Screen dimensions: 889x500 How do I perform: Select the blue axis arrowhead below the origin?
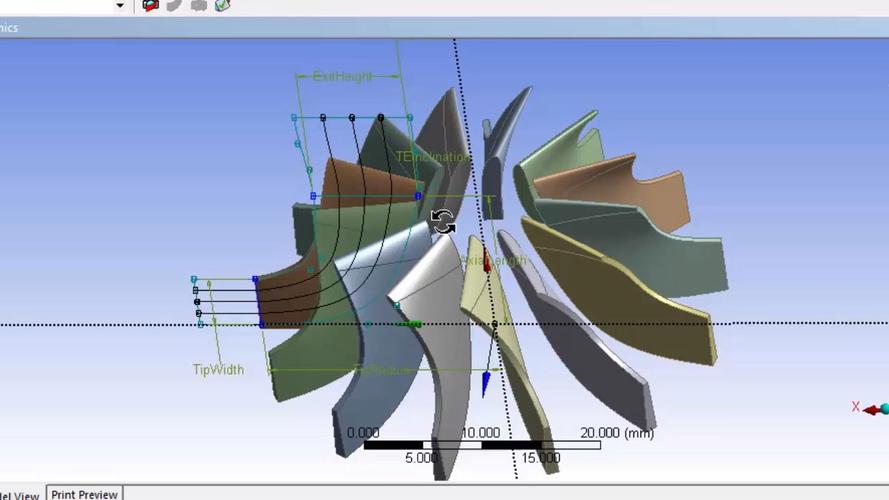(x=485, y=384)
